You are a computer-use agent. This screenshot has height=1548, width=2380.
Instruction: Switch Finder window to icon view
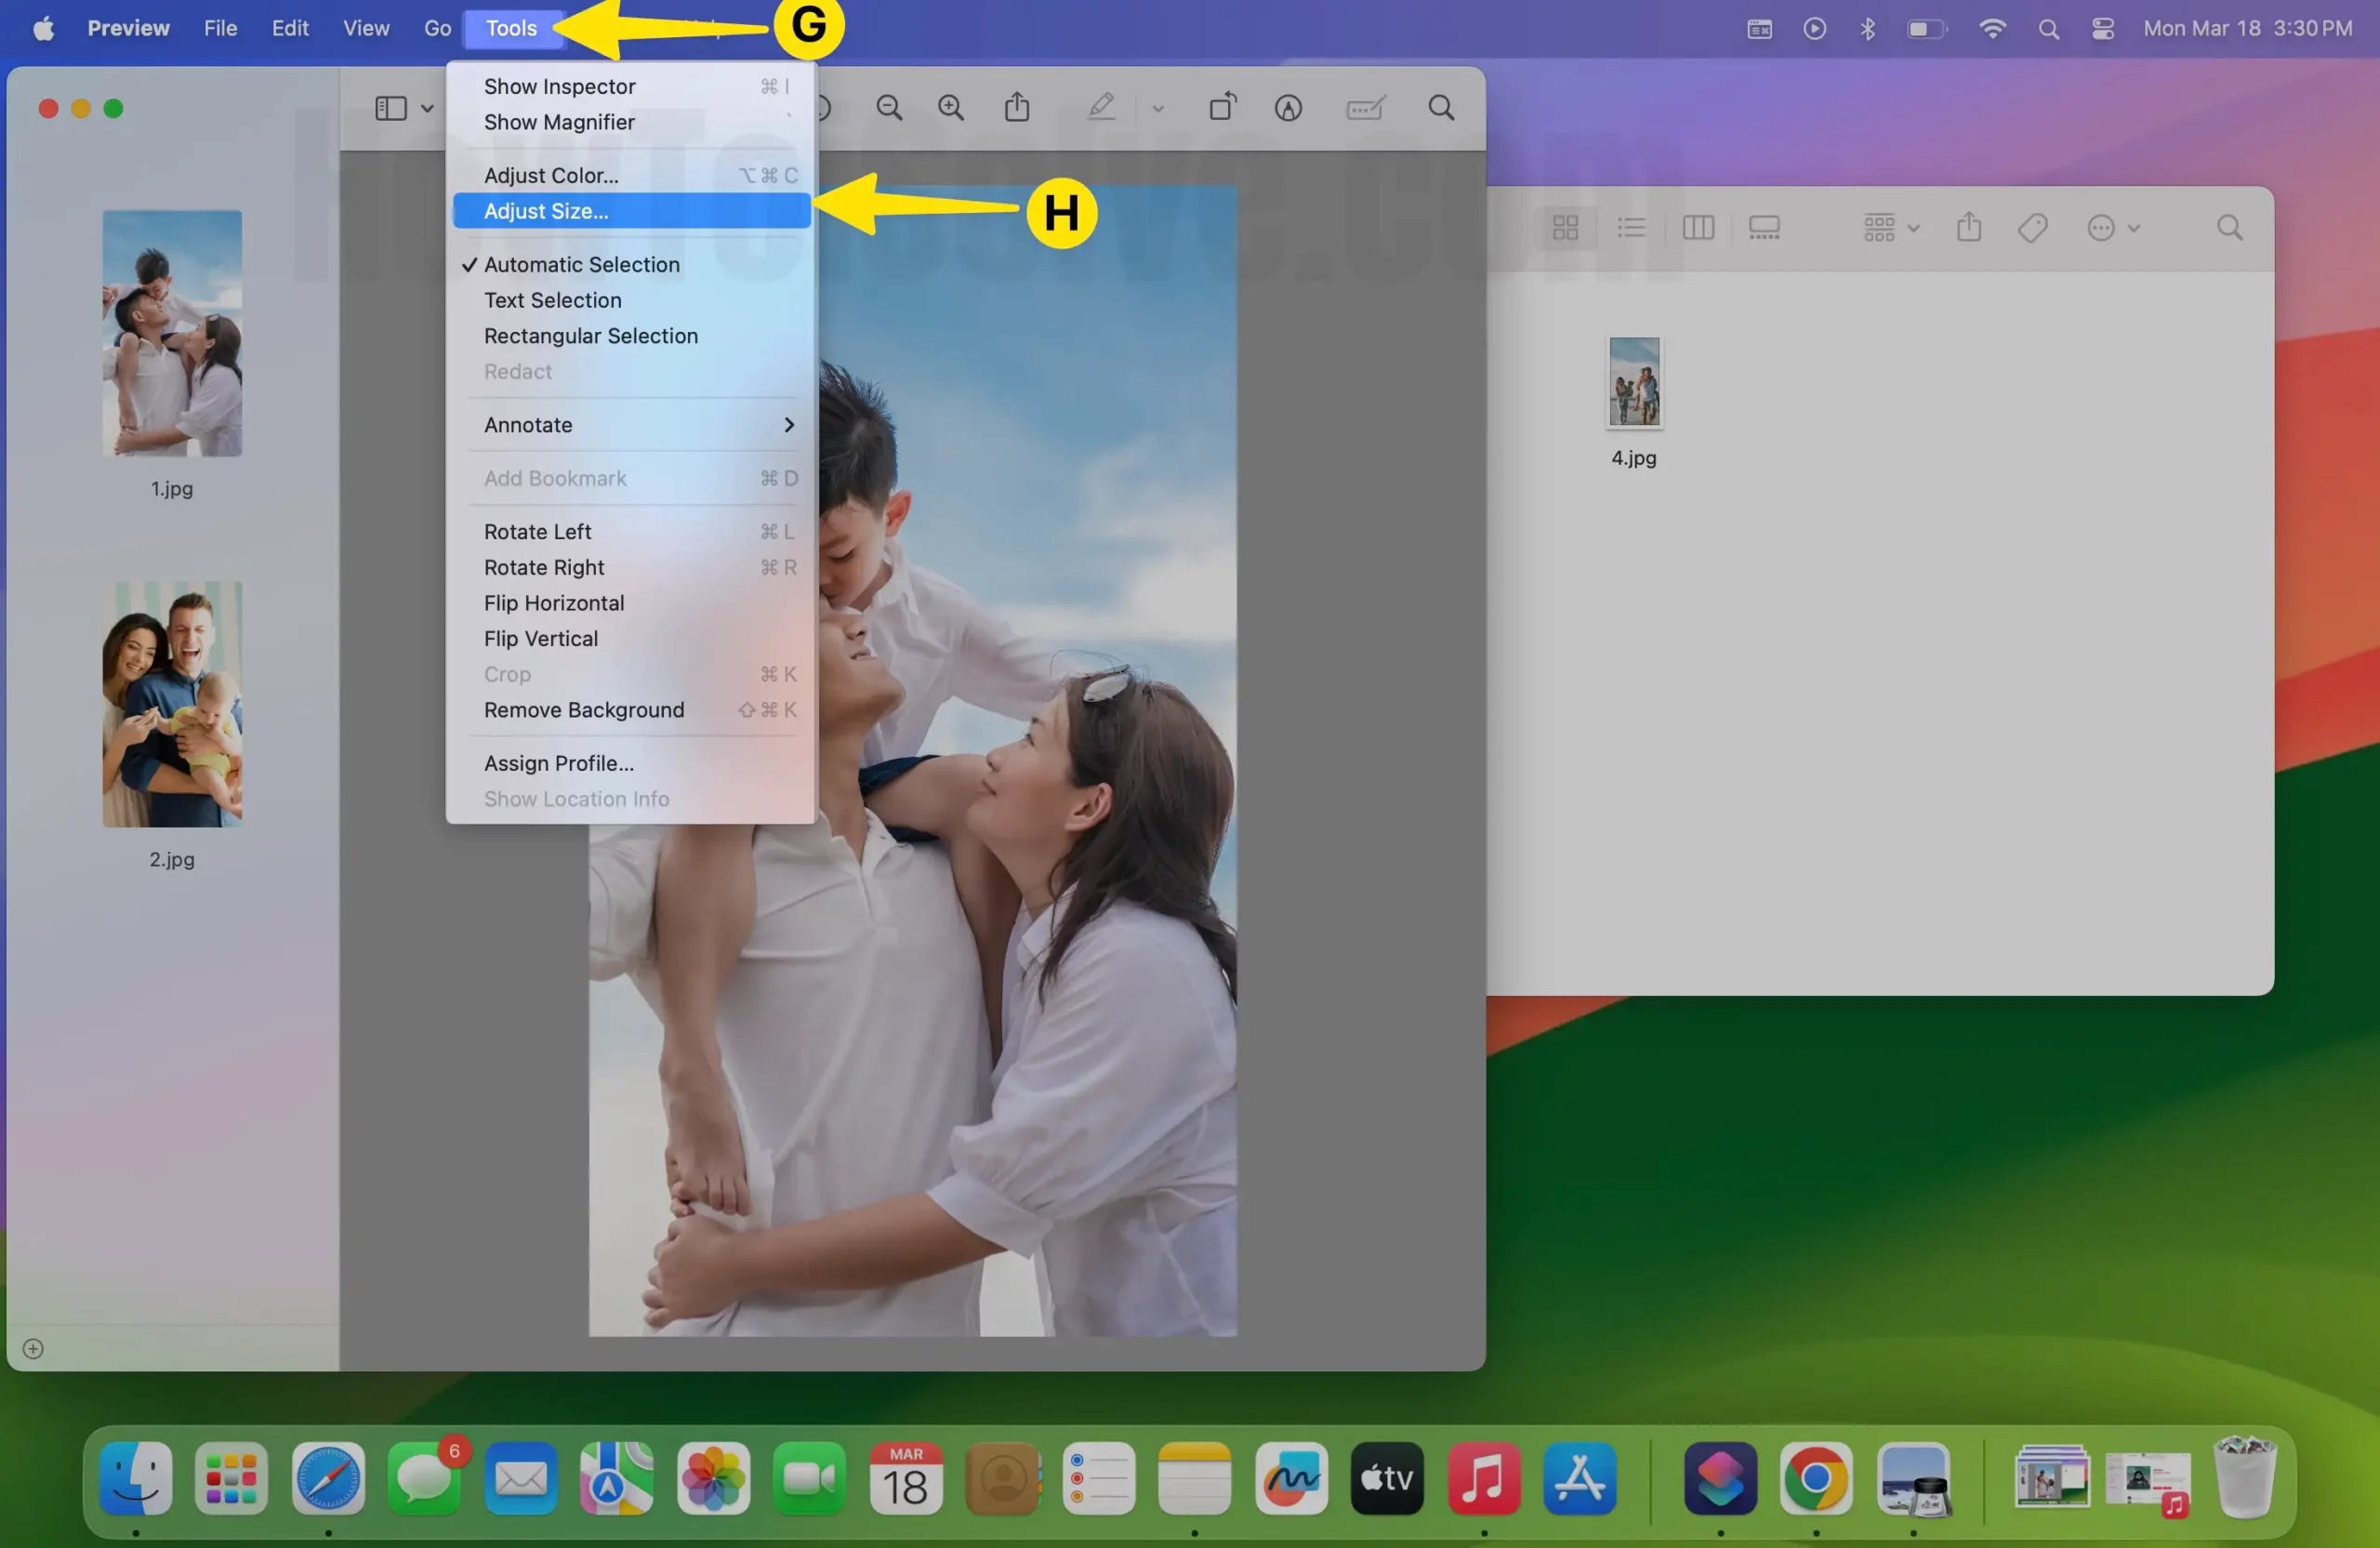pos(1566,228)
